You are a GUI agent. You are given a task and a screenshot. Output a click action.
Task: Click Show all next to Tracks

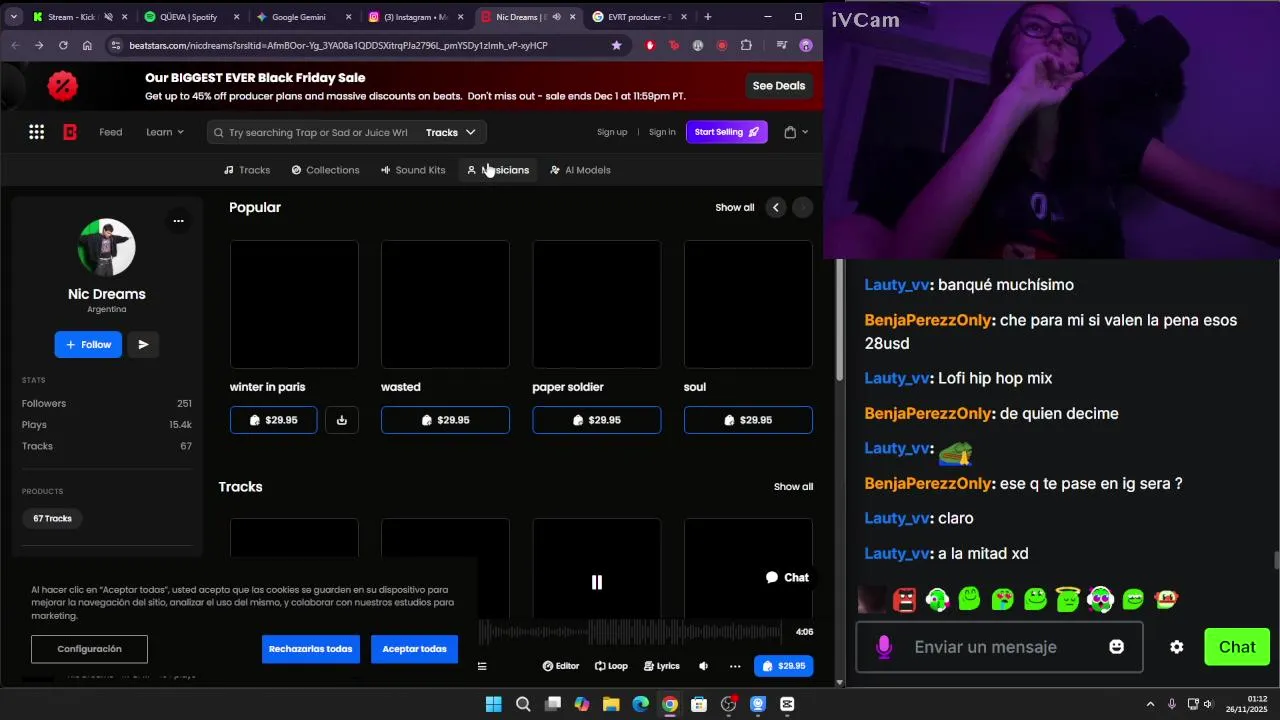click(793, 486)
